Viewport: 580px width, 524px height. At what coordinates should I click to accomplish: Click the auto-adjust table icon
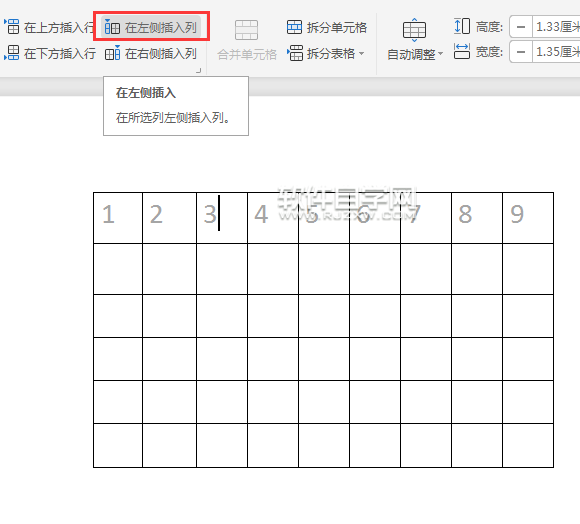click(414, 30)
